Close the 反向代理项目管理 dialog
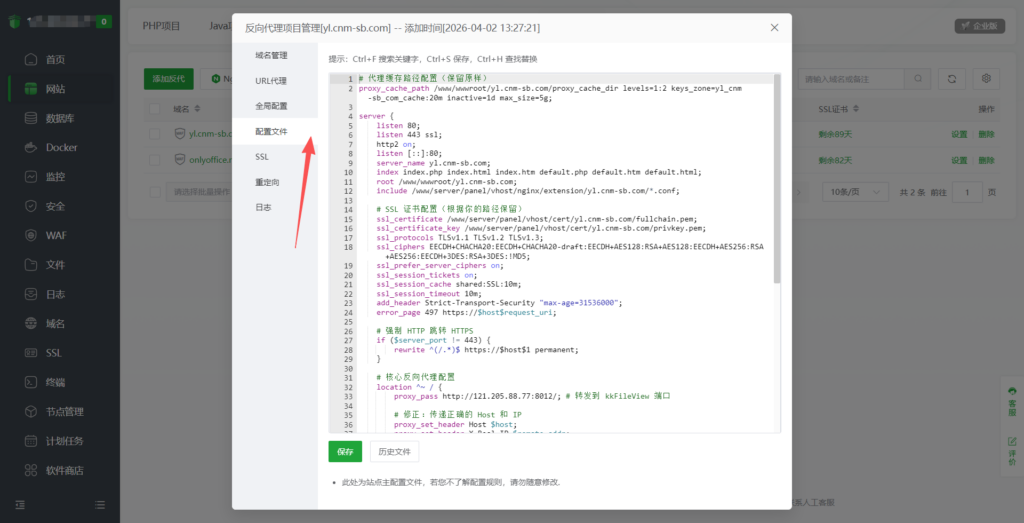The width and height of the screenshot is (1024, 523). [x=775, y=27]
